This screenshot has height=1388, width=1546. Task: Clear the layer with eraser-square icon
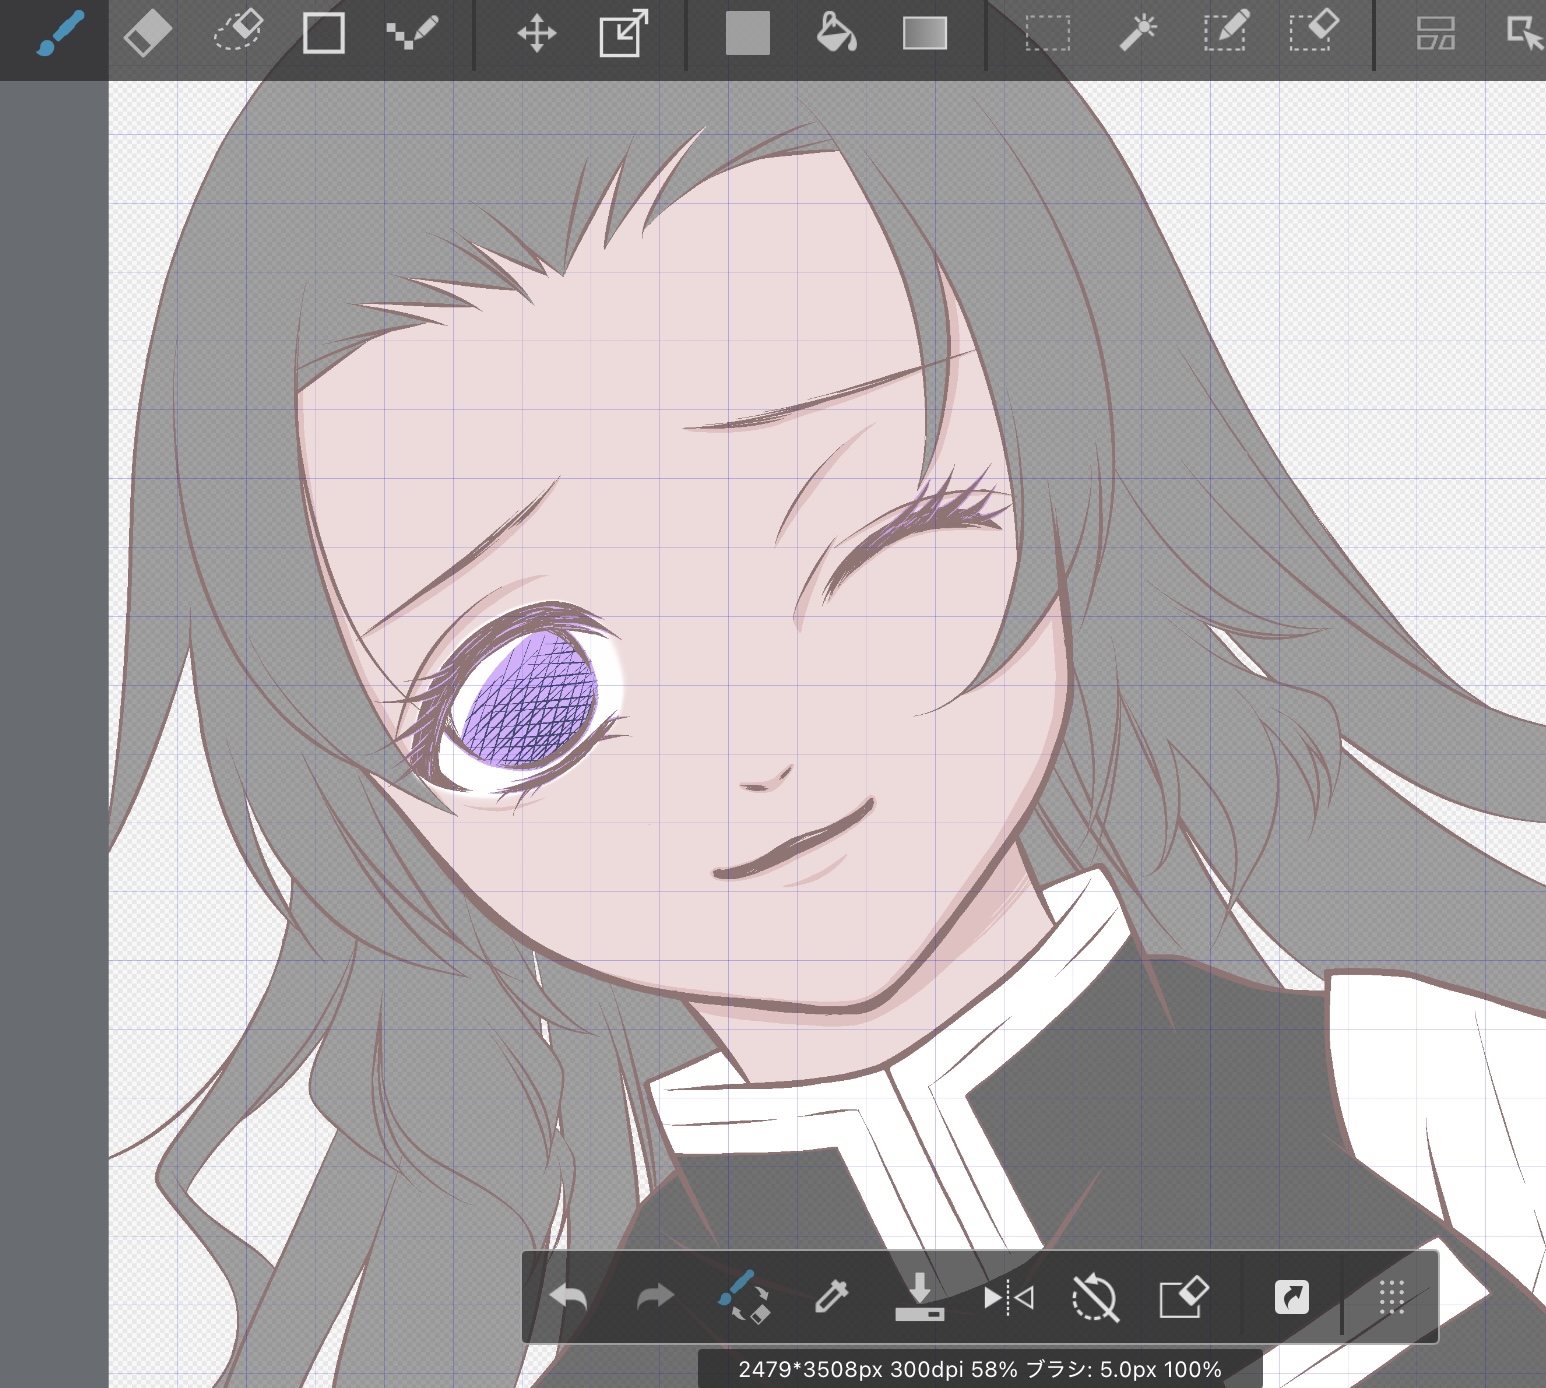pos(1184,1297)
